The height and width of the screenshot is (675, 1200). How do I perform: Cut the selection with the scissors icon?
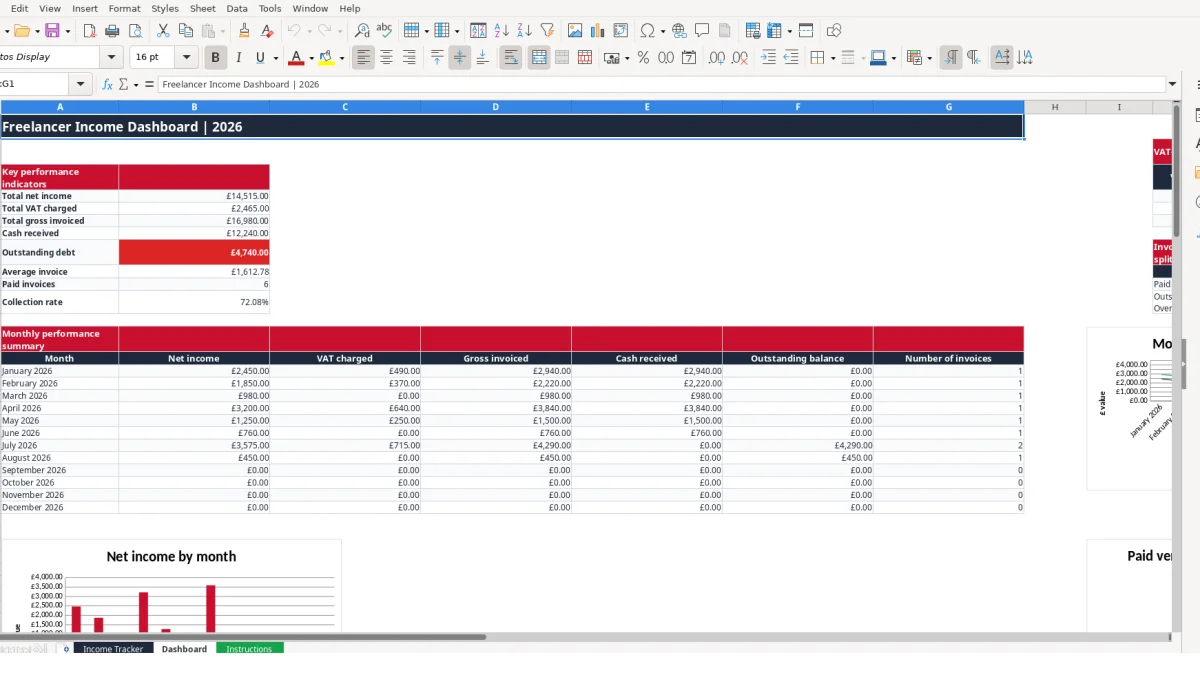(x=163, y=31)
